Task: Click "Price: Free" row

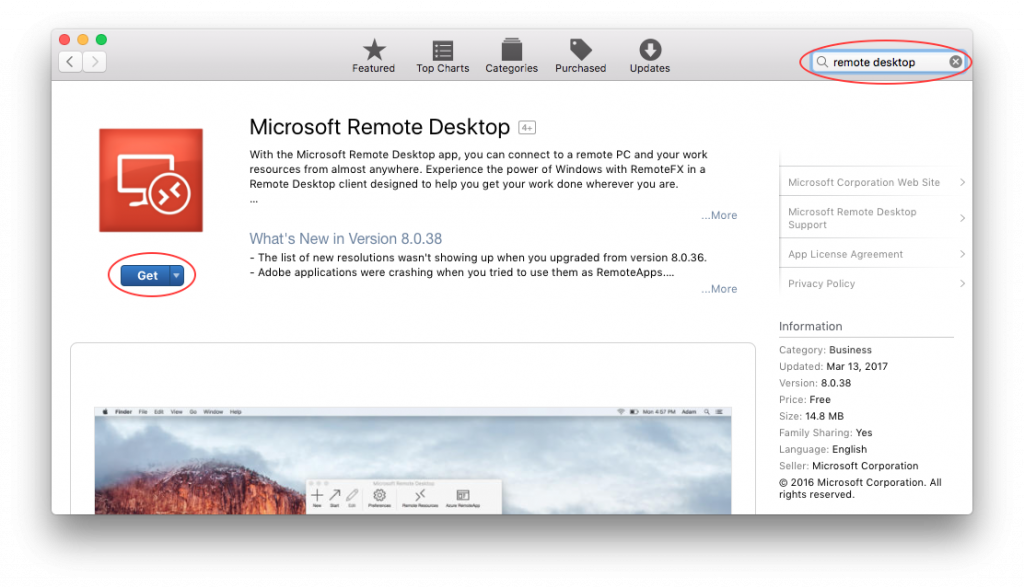Action: click(x=805, y=400)
